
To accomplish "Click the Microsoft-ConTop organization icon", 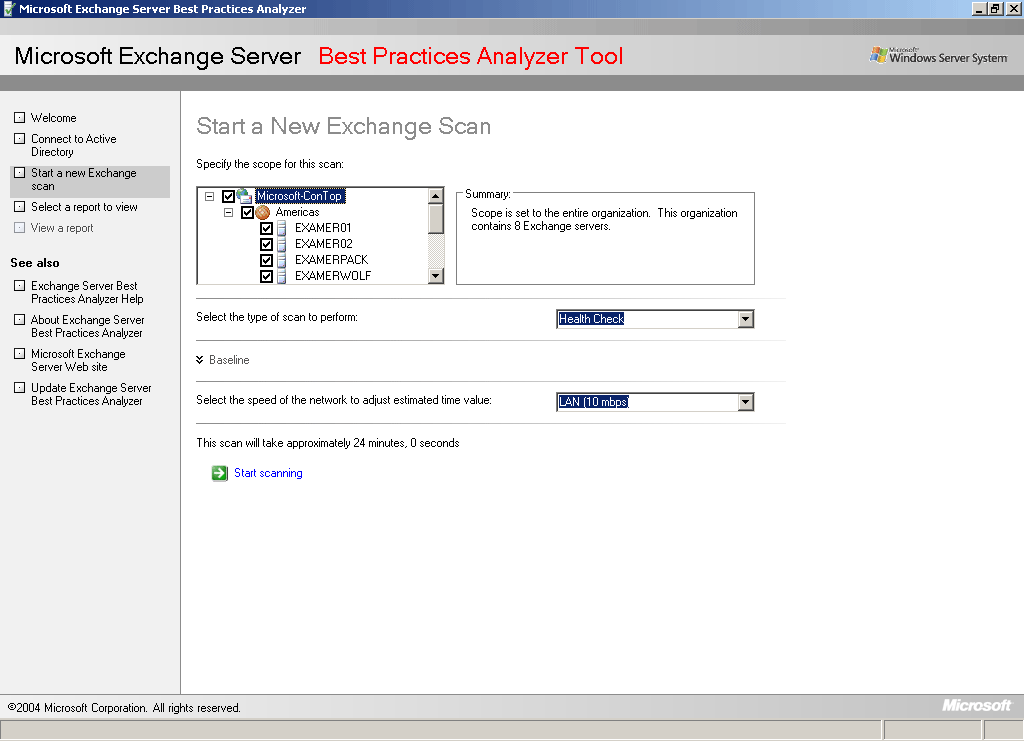I will click(x=245, y=197).
